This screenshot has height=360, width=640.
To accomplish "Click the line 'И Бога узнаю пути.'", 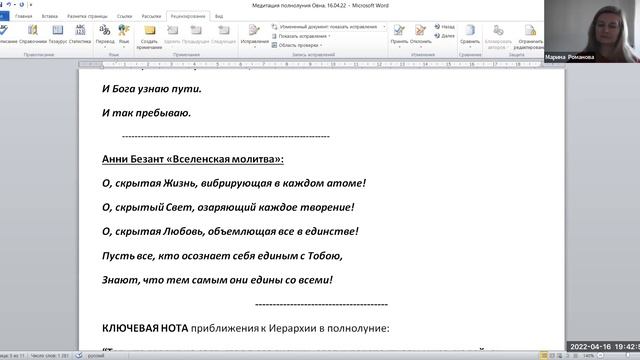I will (x=152, y=89).
